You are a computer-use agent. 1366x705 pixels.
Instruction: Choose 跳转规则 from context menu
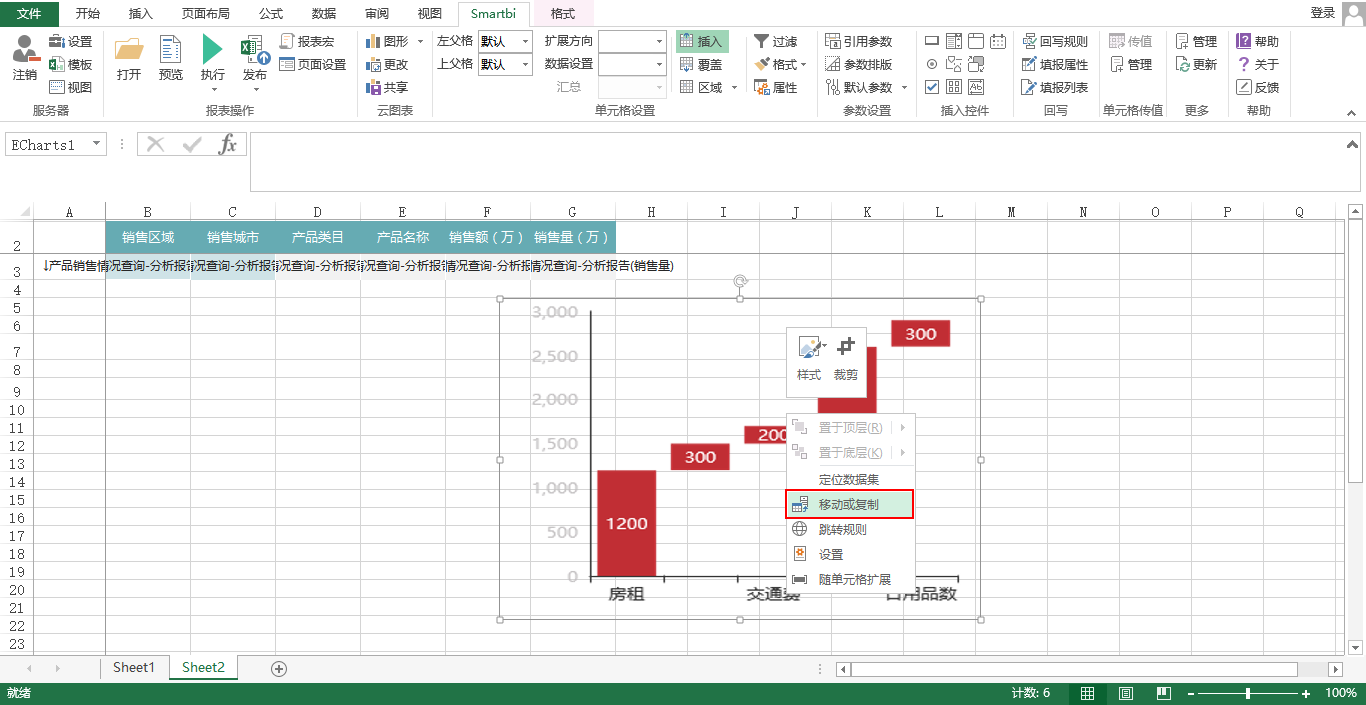tap(850, 530)
